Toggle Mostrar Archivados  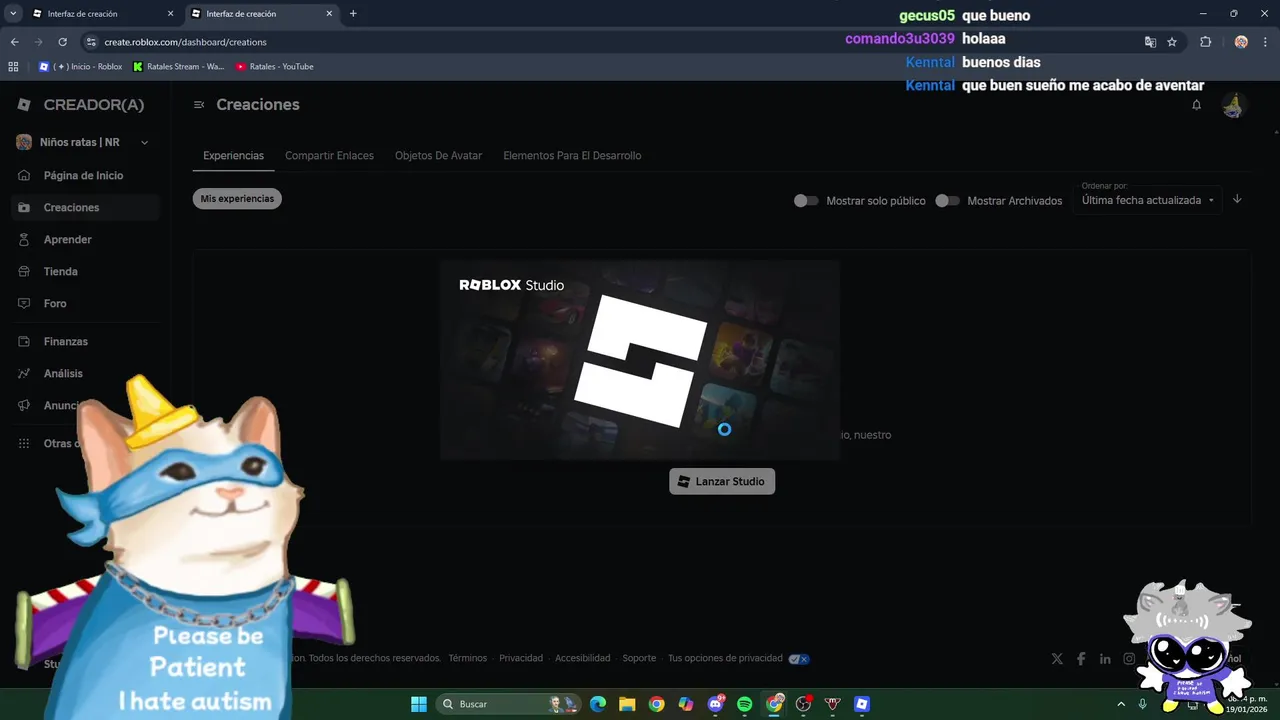pos(947,200)
